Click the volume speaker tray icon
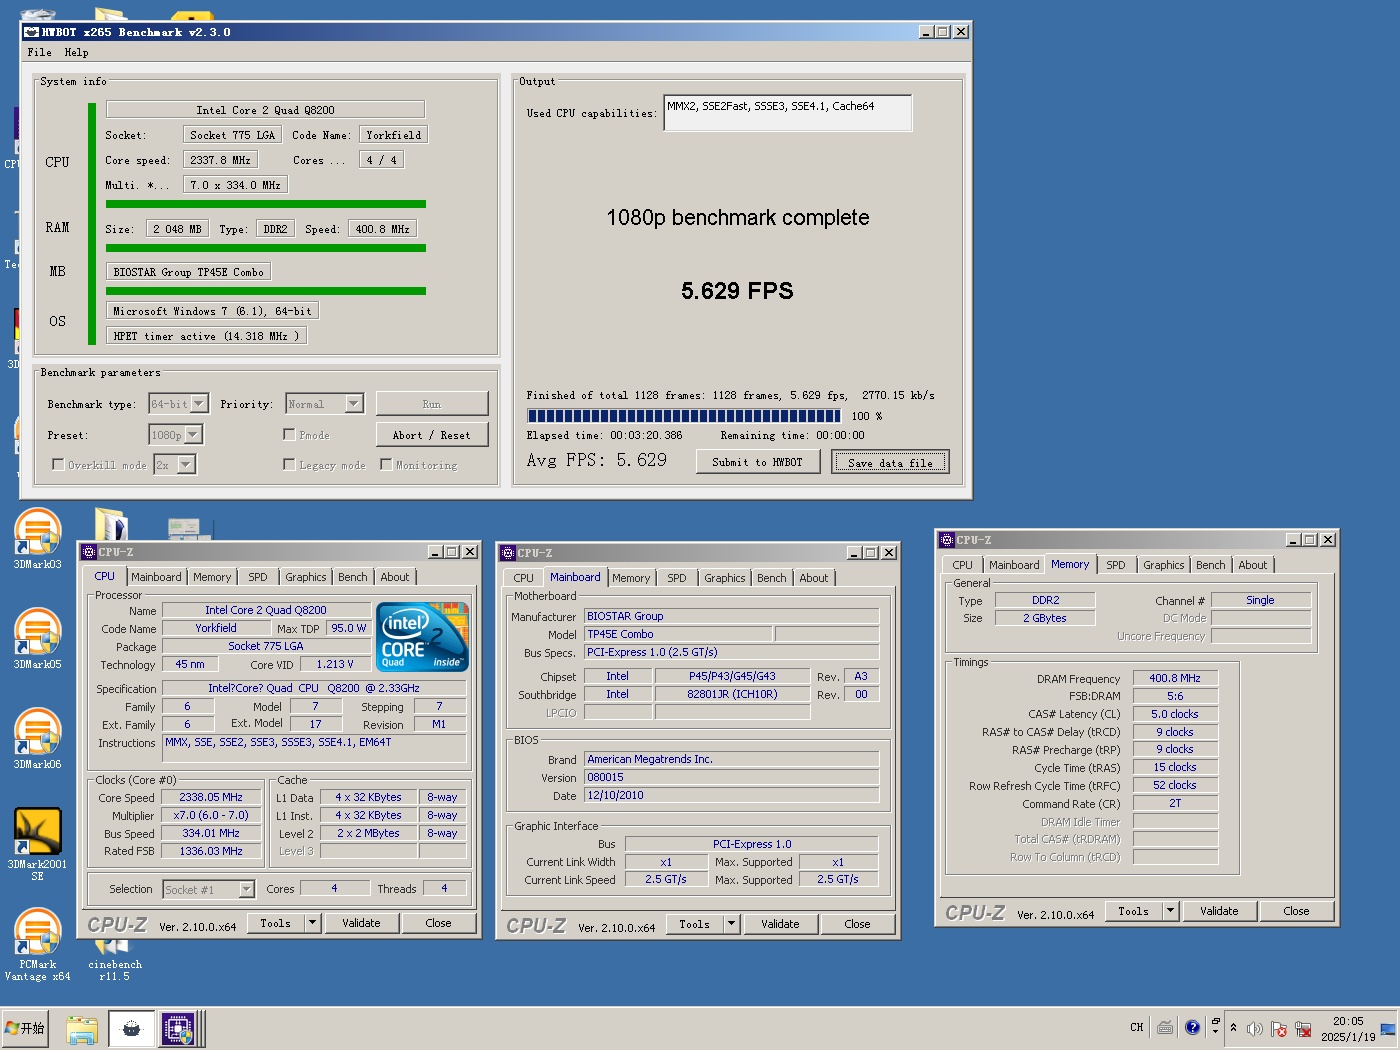 pos(1254,1028)
